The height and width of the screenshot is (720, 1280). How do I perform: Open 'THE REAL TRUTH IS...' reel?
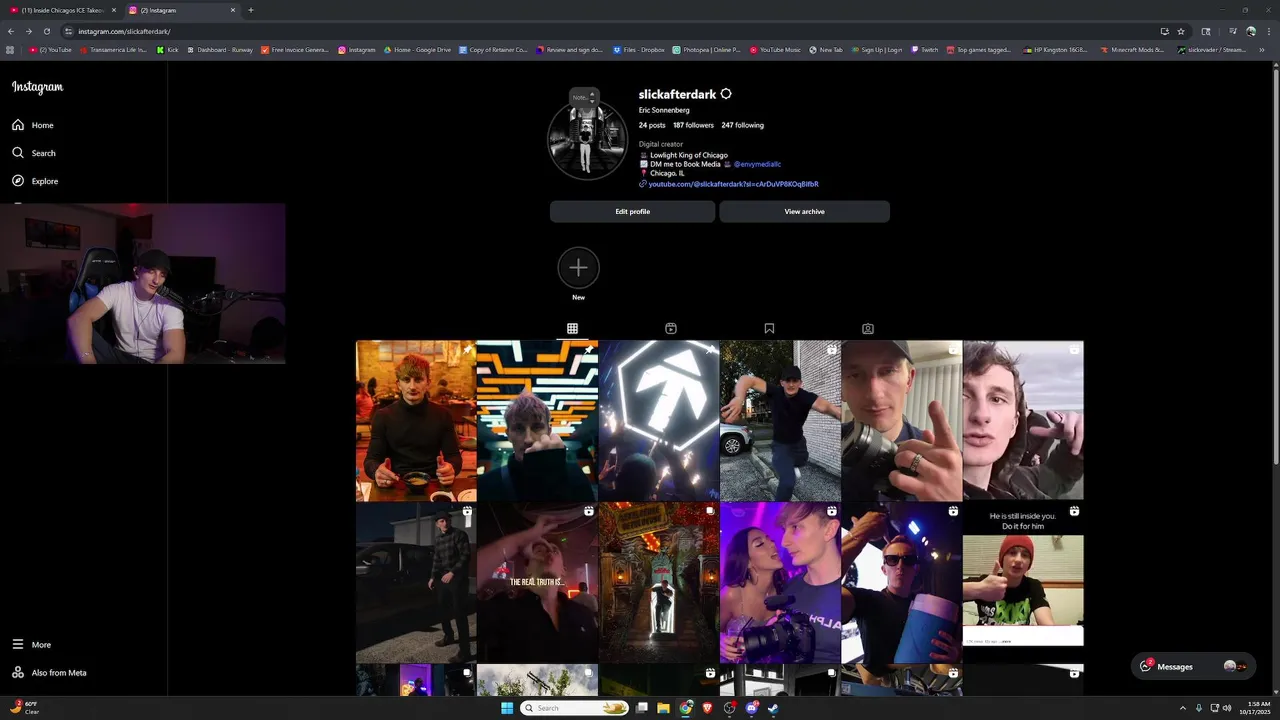pyautogui.click(x=537, y=583)
